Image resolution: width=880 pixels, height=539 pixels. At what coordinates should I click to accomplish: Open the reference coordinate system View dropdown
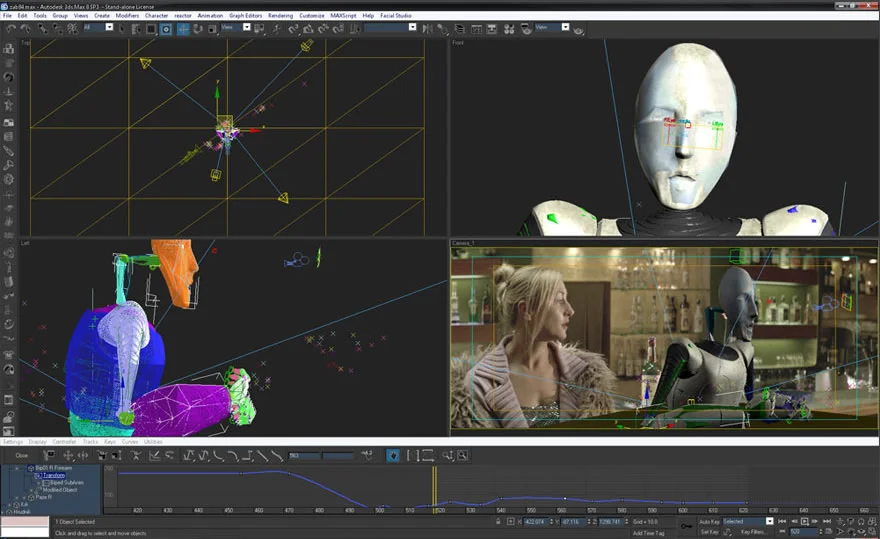click(236, 27)
